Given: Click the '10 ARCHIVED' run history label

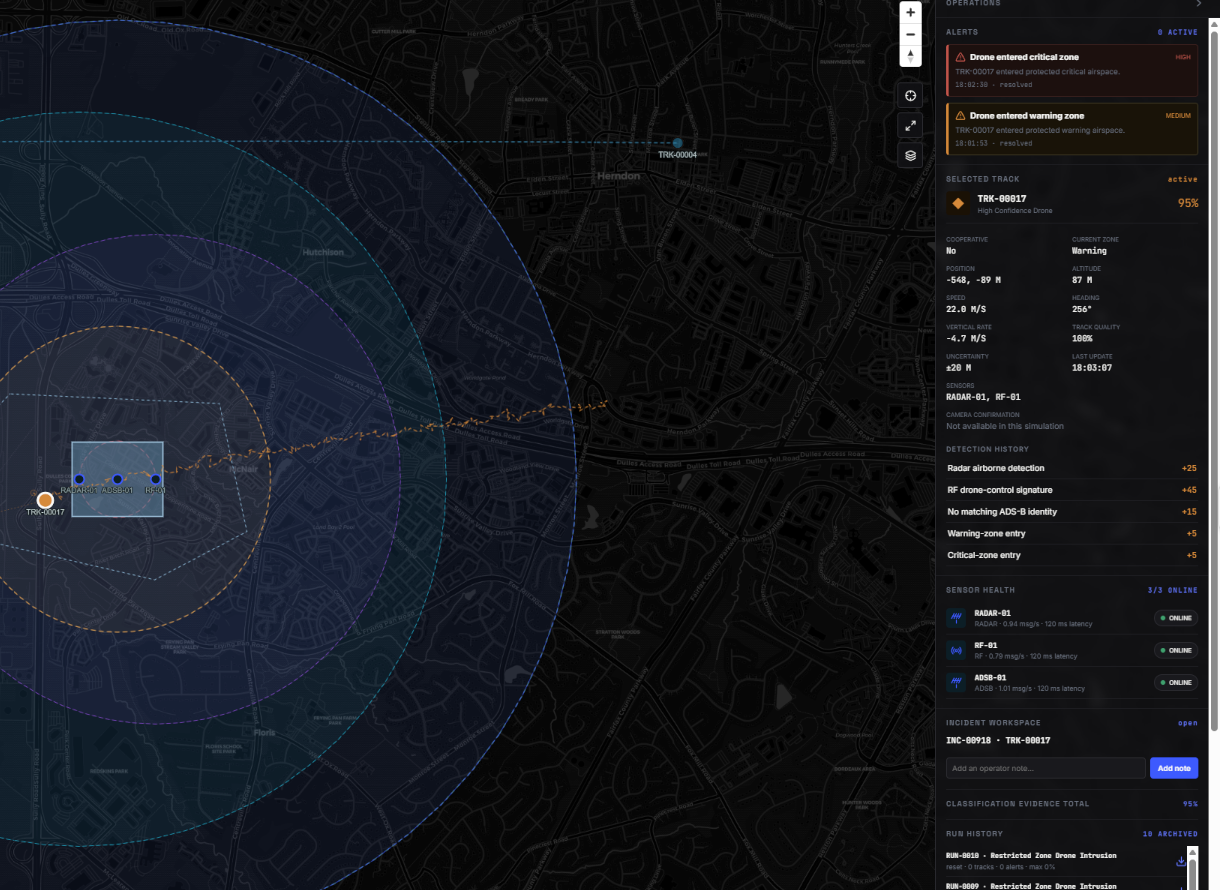Looking at the screenshot, I should (1170, 834).
